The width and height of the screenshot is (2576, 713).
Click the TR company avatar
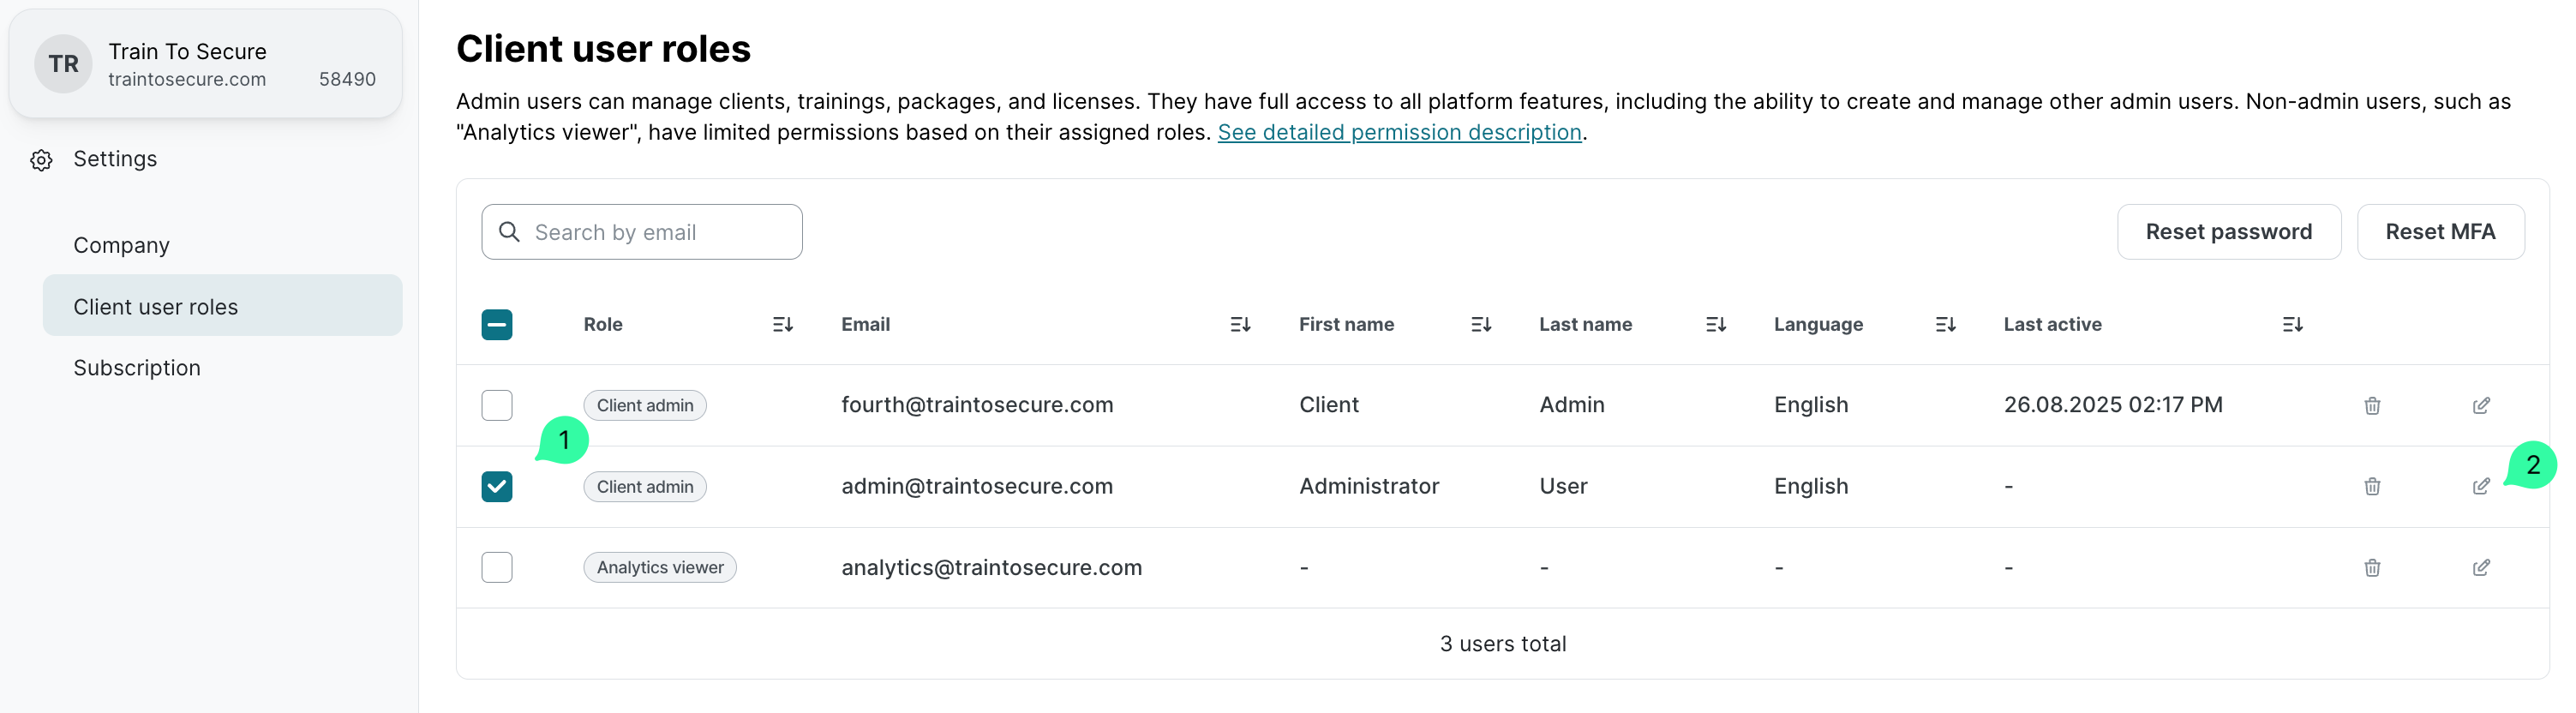[x=63, y=64]
